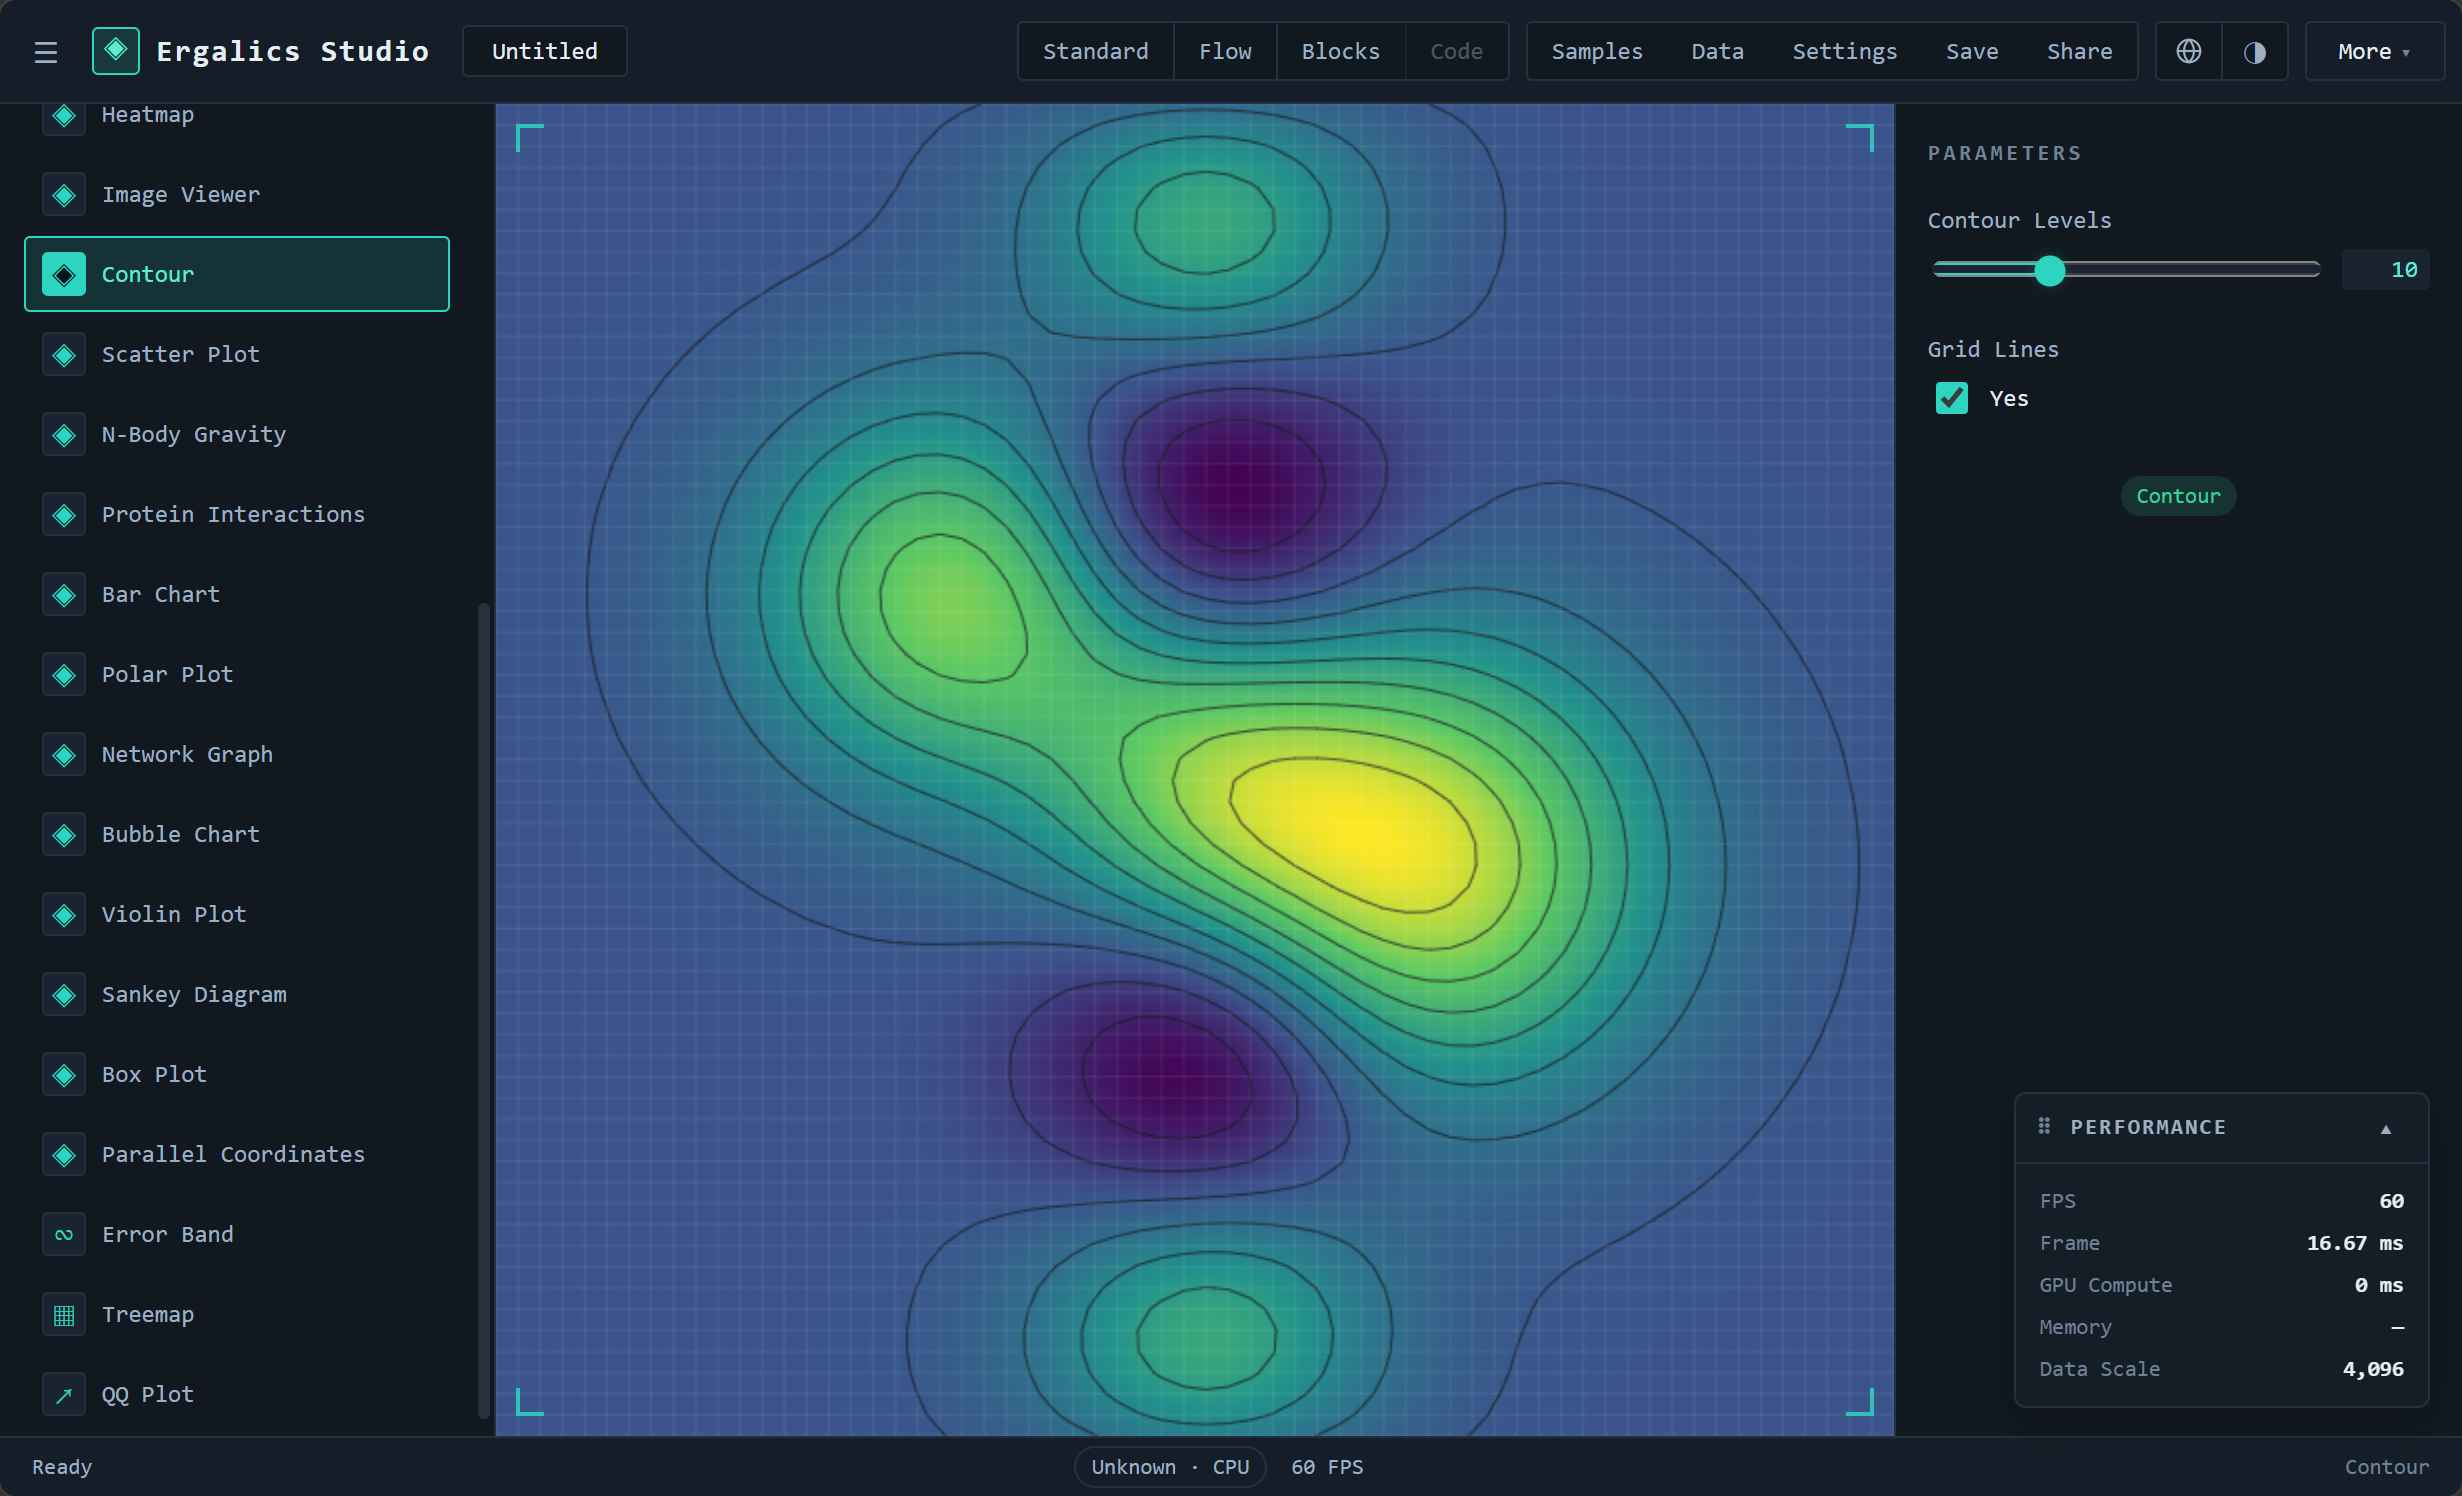The width and height of the screenshot is (2462, 1496).
Task: Switch to the Code tab
Action: click(x=1456, y=51)
